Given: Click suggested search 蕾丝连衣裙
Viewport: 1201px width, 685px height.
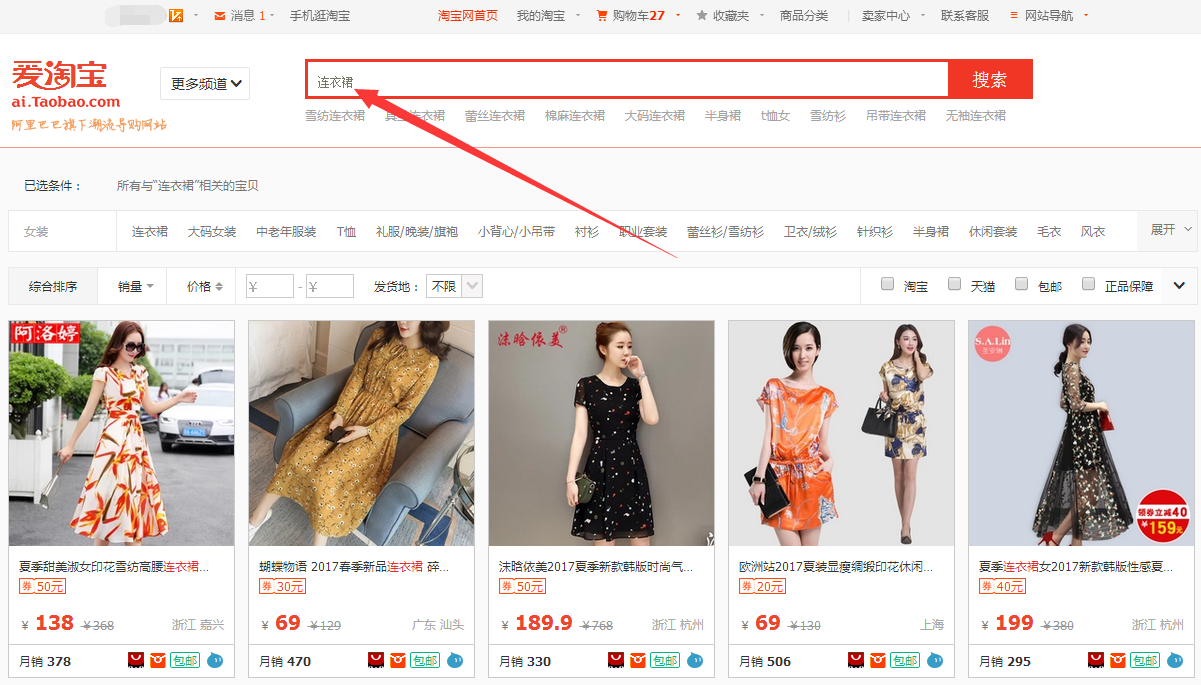Looking at the screenshot, I should [x=495, y=116].
